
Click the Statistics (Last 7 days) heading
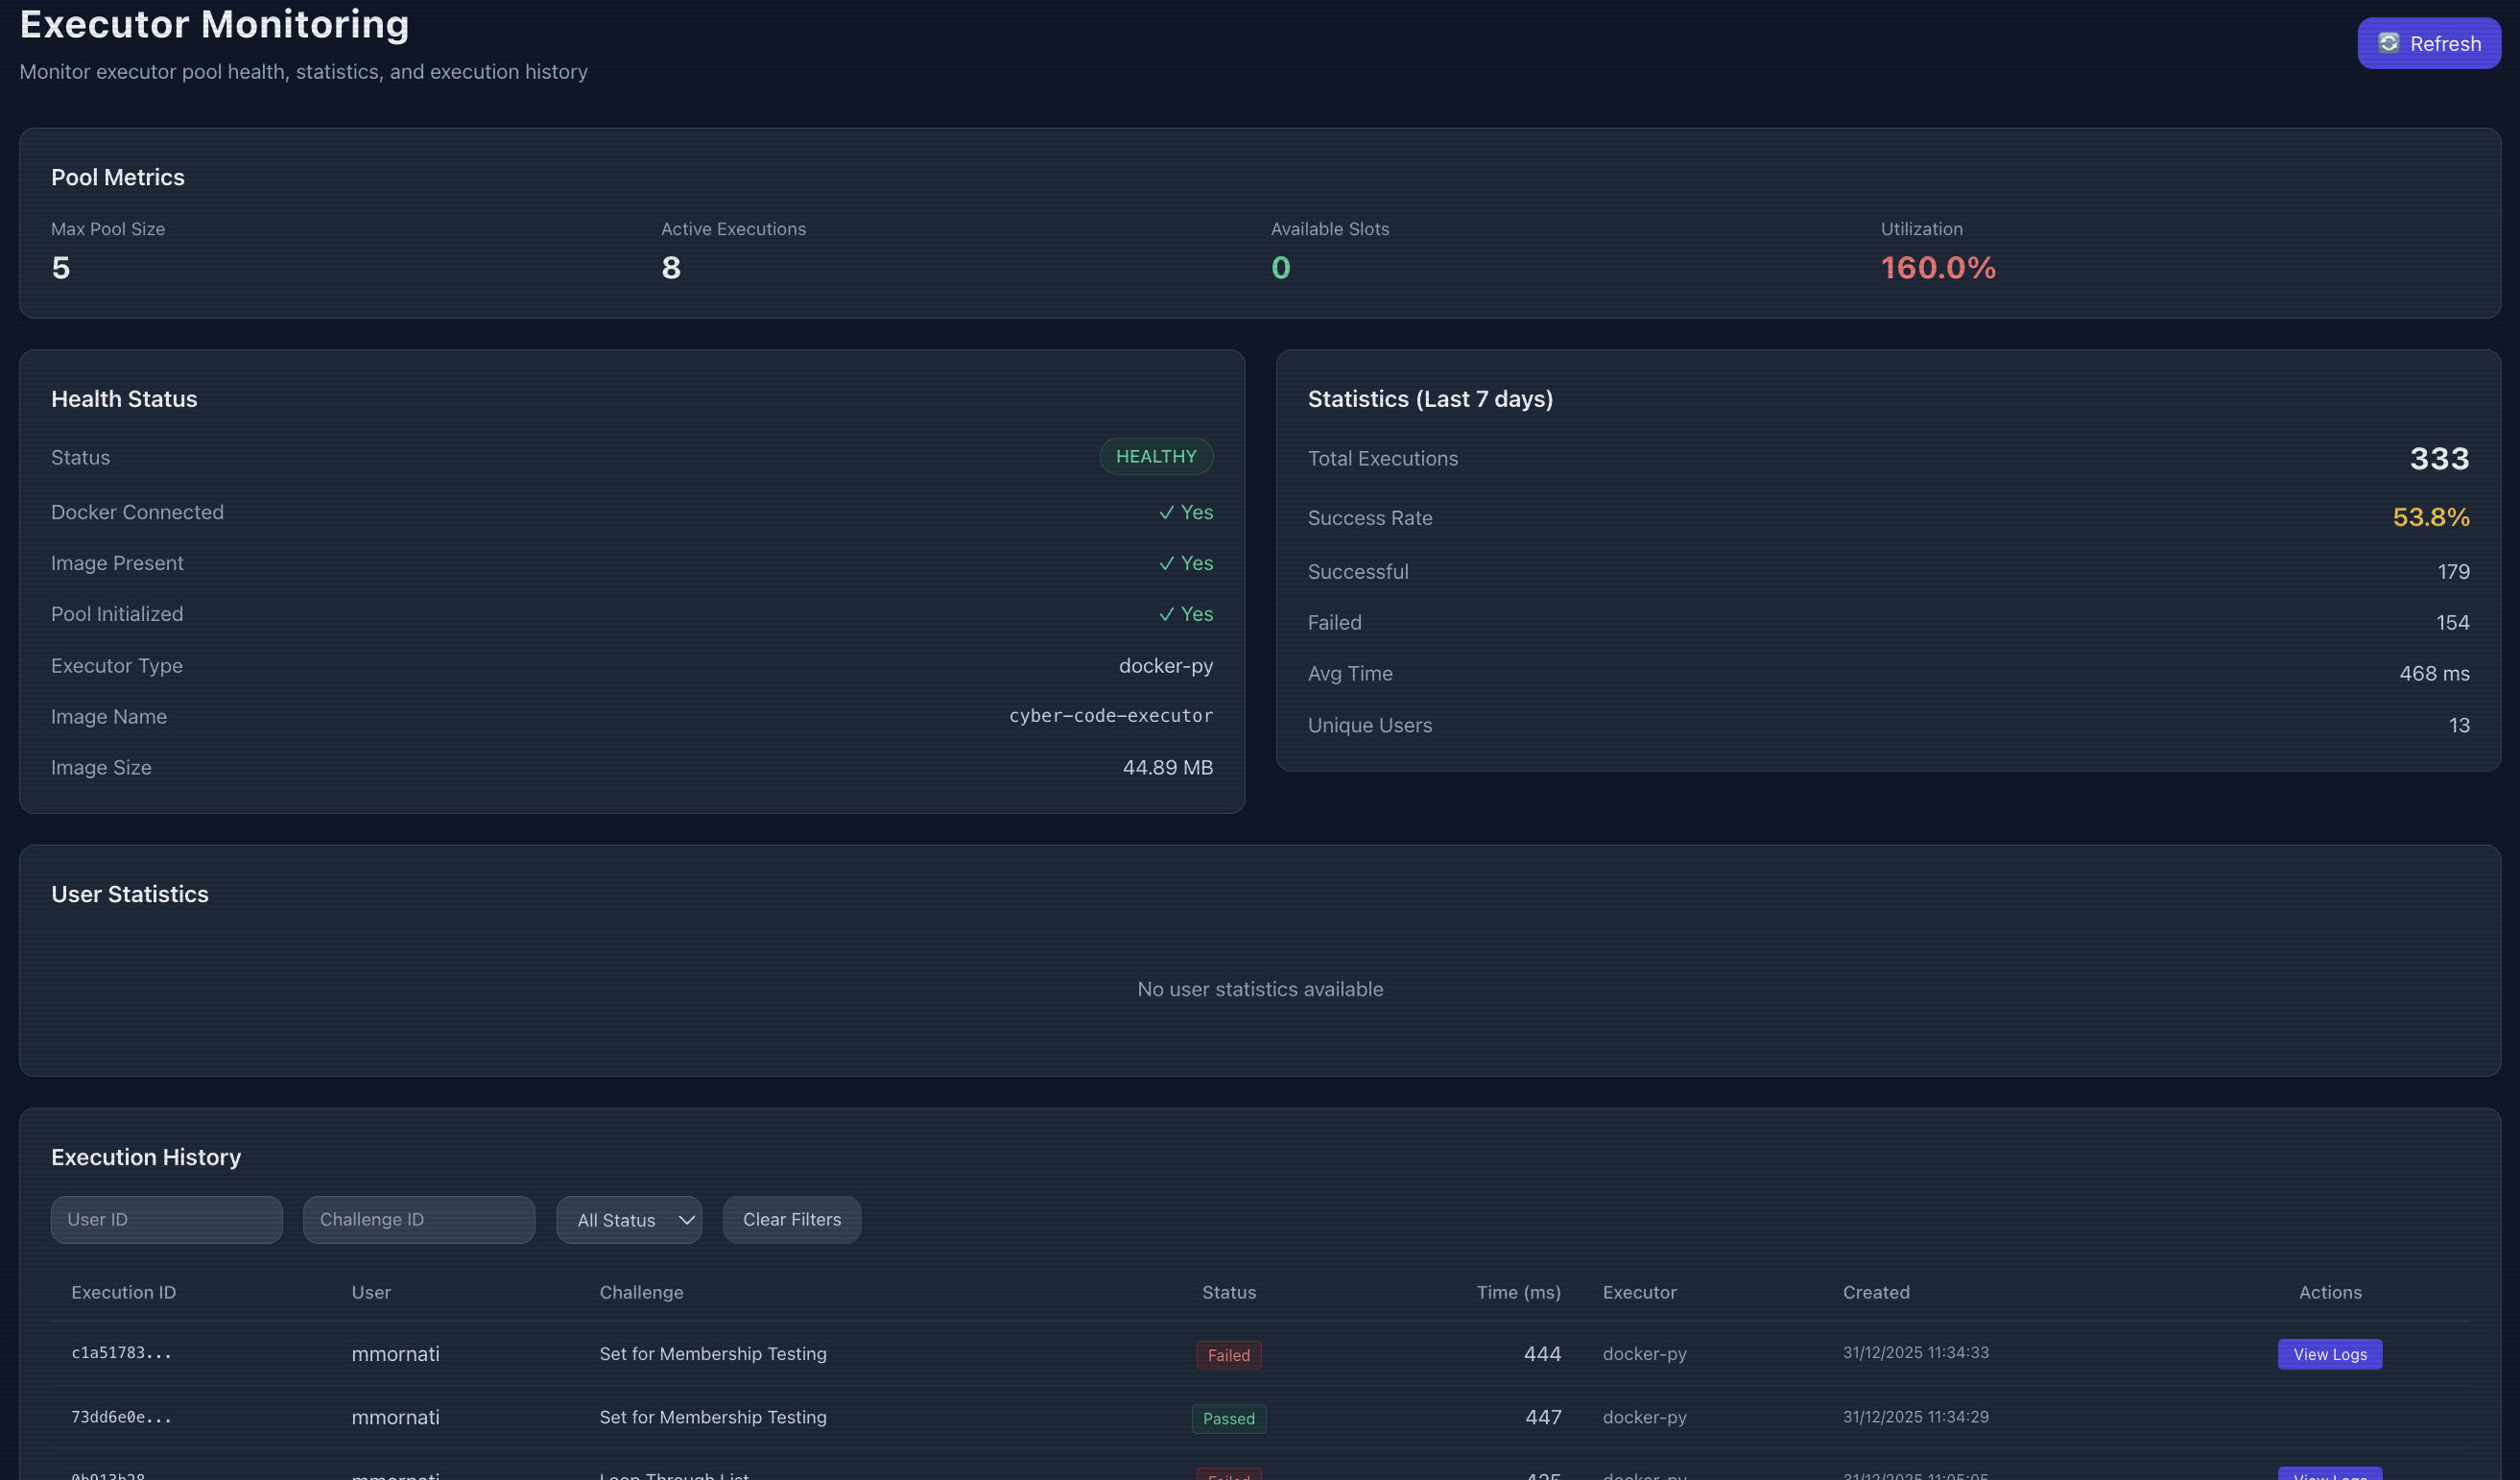point(1430,398)
